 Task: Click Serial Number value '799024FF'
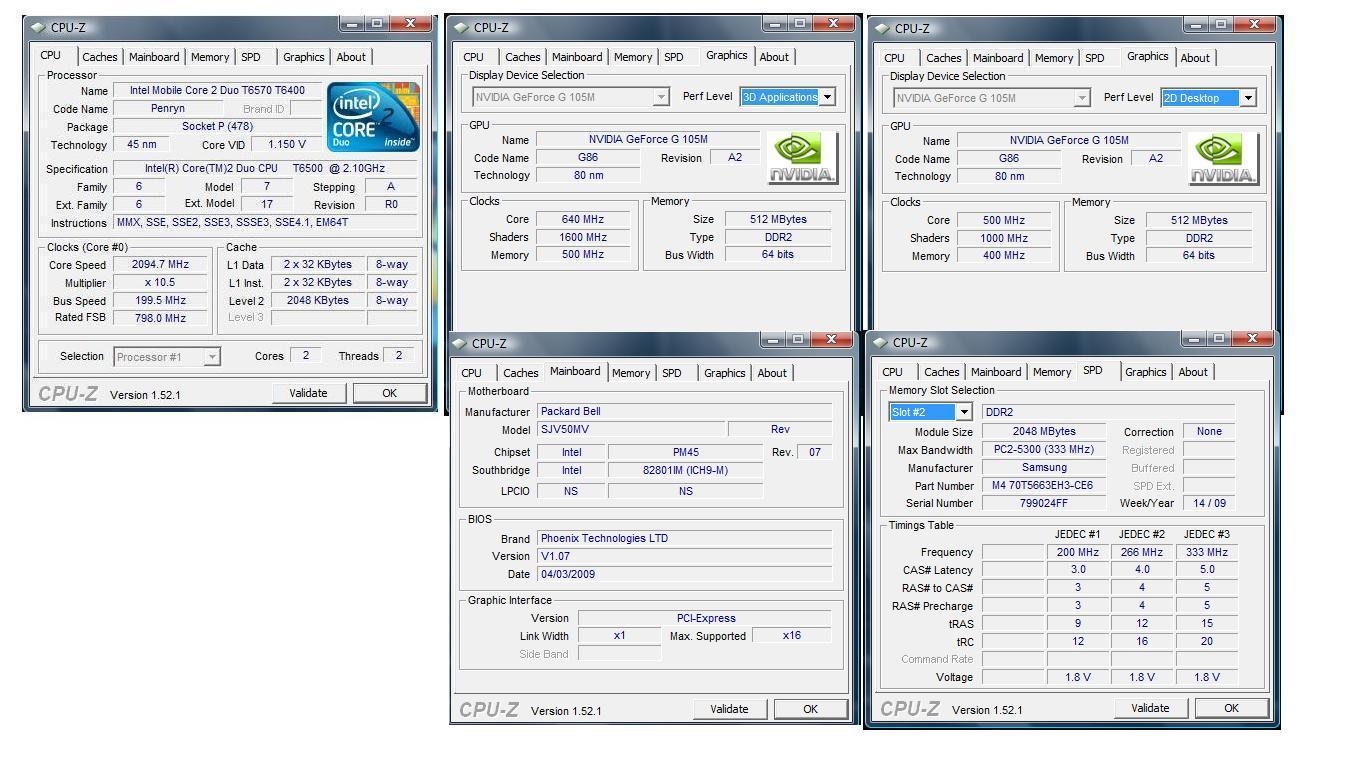[1043, 503]
